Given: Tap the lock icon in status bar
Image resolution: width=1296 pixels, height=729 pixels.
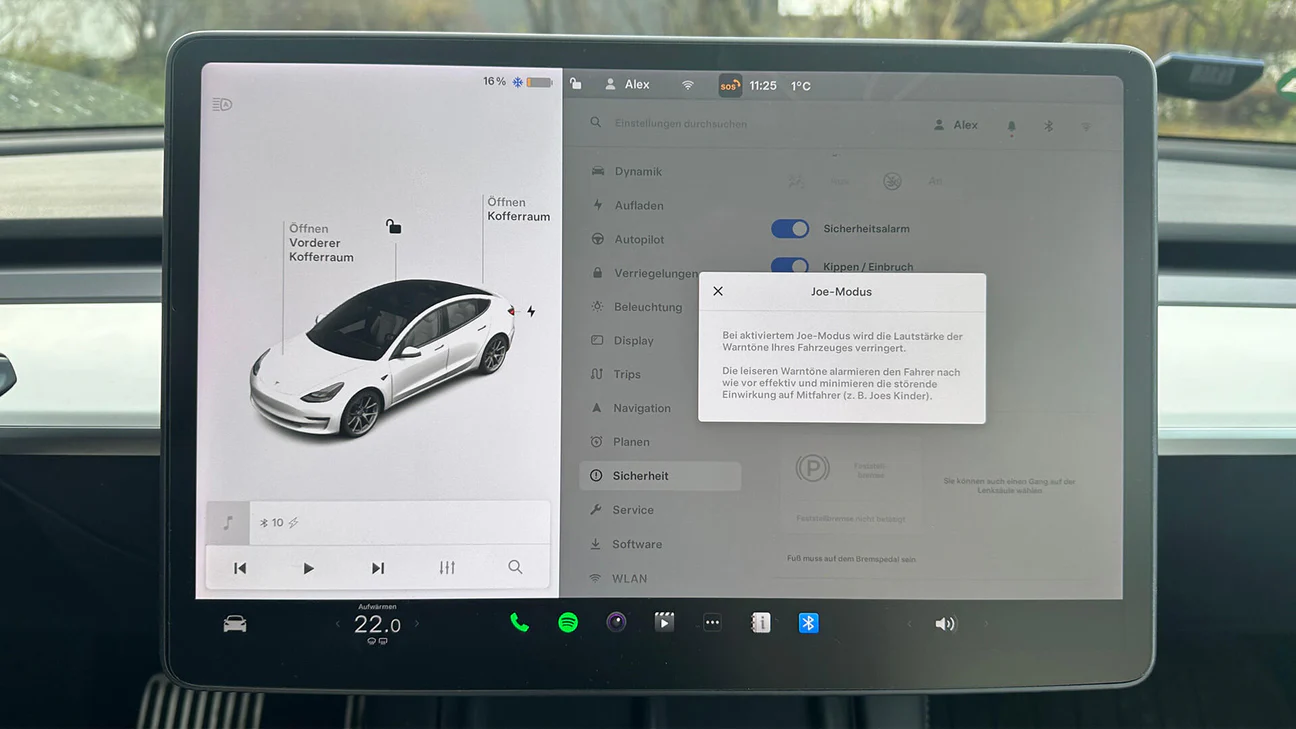Looking at the screenshot, I should tap(576, 84).
